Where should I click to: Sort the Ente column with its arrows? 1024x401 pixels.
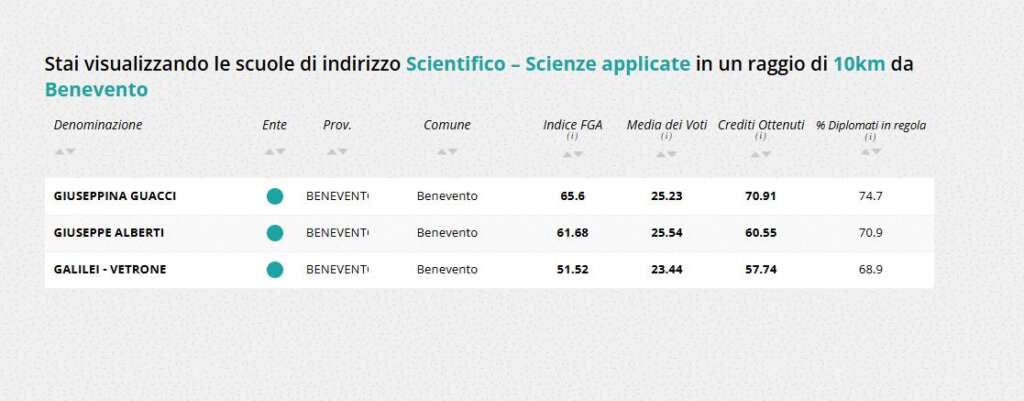(x=274, y=152)
